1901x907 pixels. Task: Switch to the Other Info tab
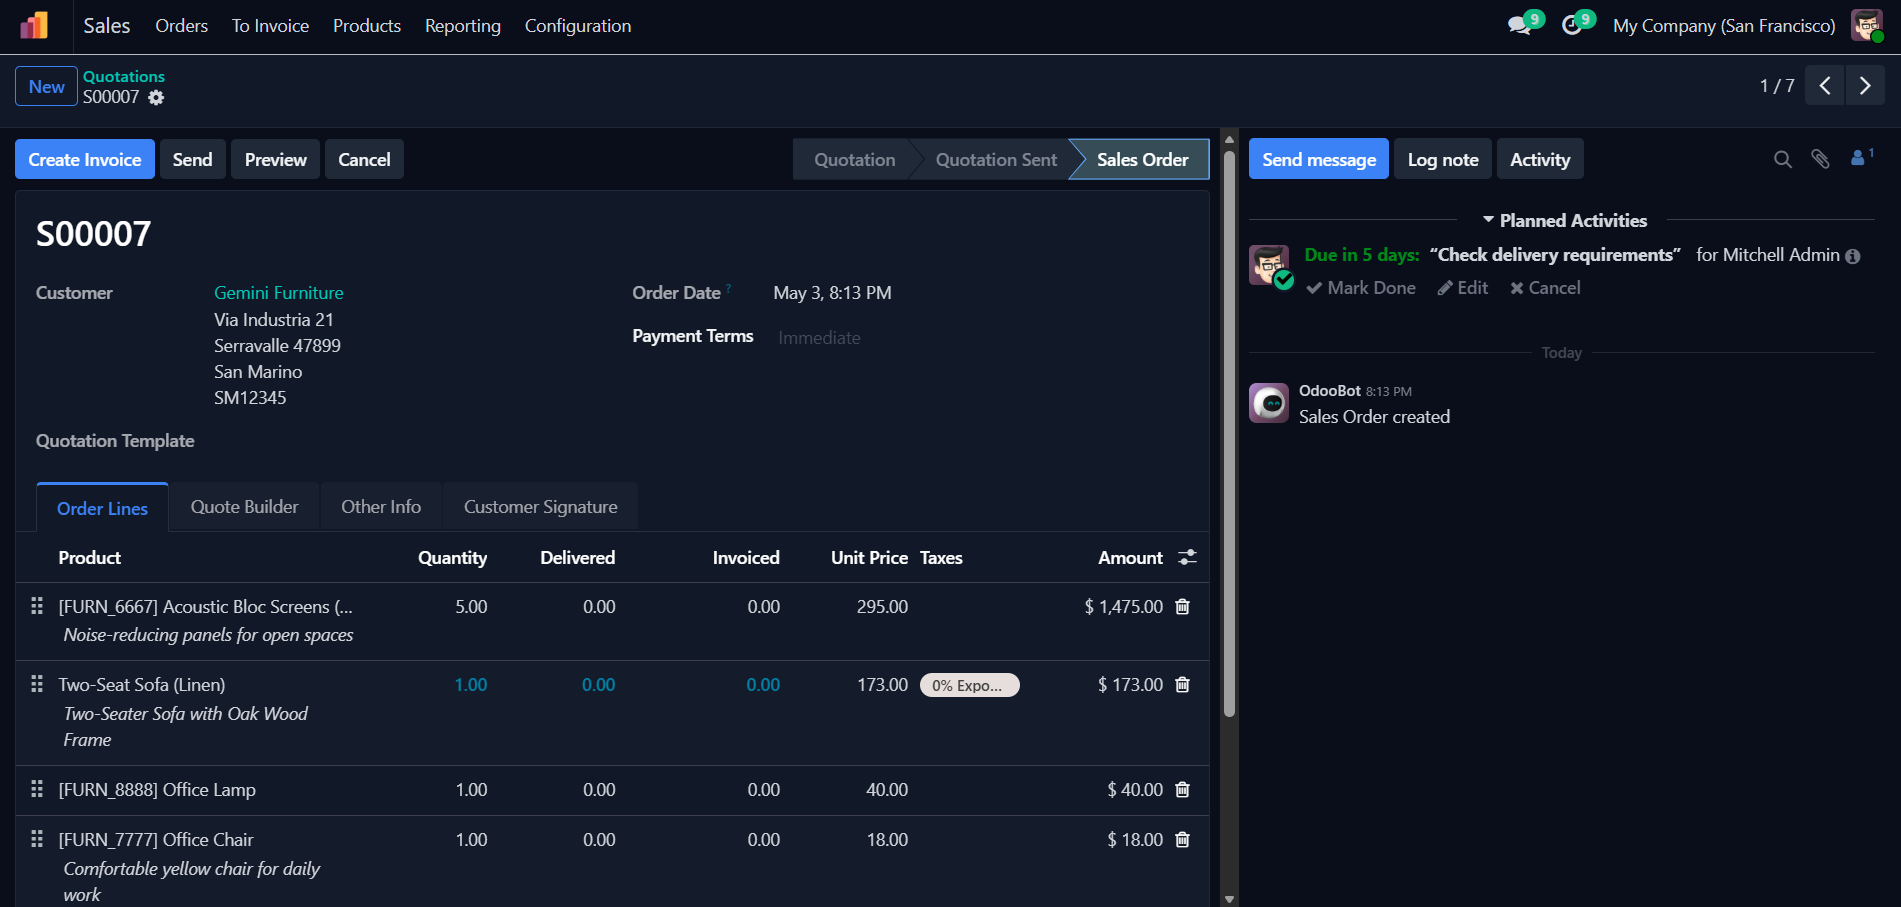coord(381,507)
